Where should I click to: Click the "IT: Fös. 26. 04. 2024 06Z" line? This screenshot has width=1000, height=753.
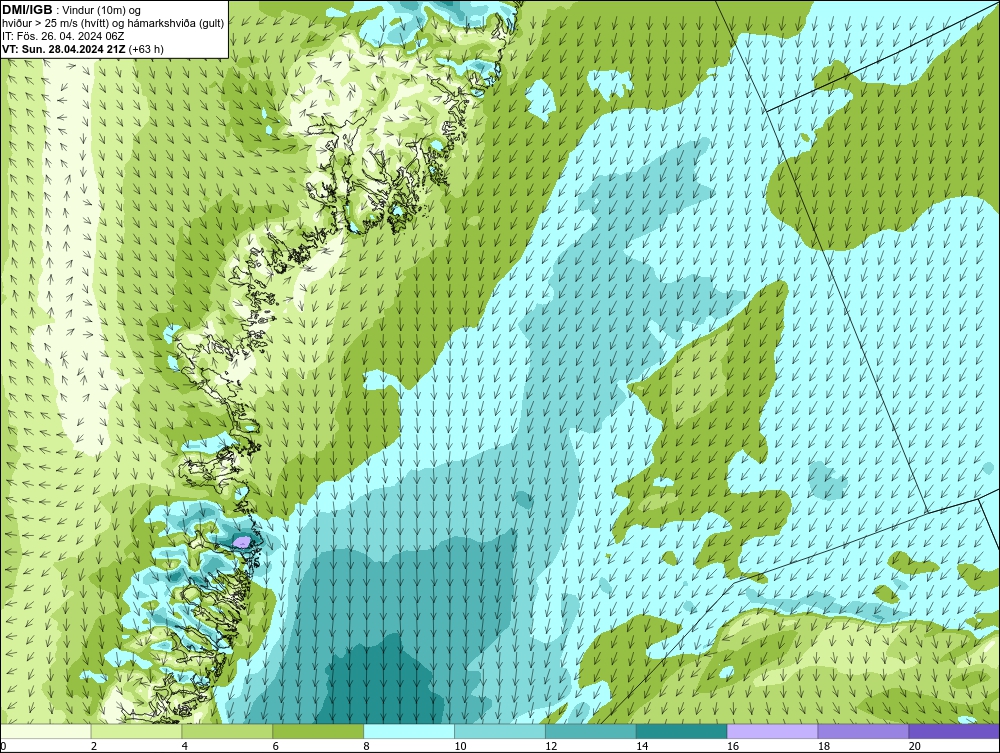click(63, 36)
